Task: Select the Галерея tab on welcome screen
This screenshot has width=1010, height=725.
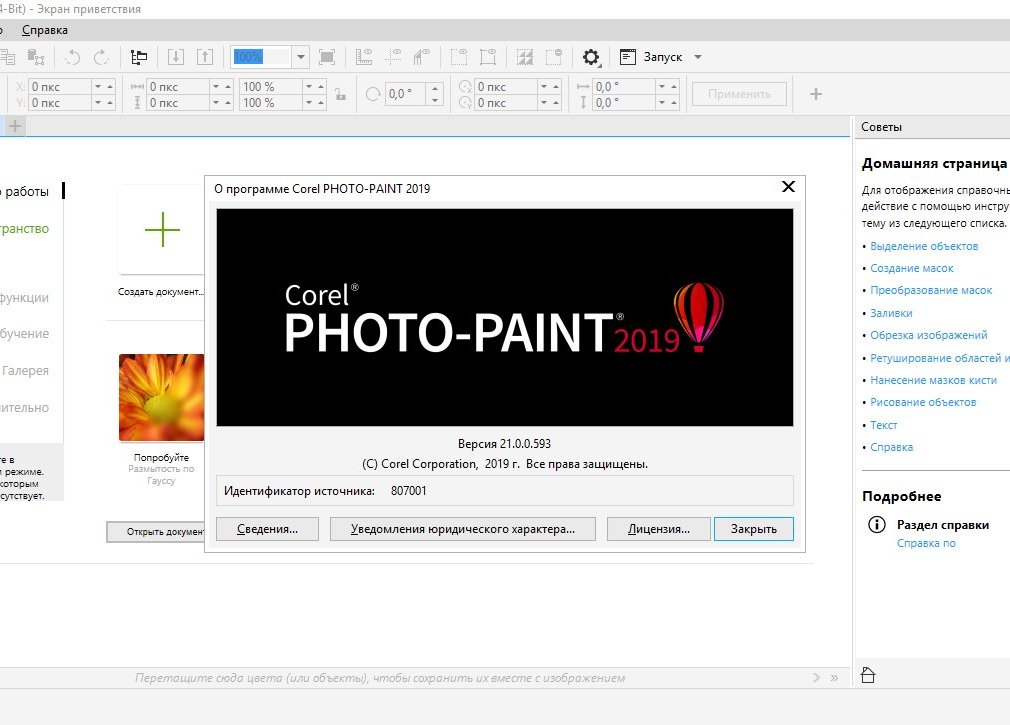Action: [x=25, y=371]
